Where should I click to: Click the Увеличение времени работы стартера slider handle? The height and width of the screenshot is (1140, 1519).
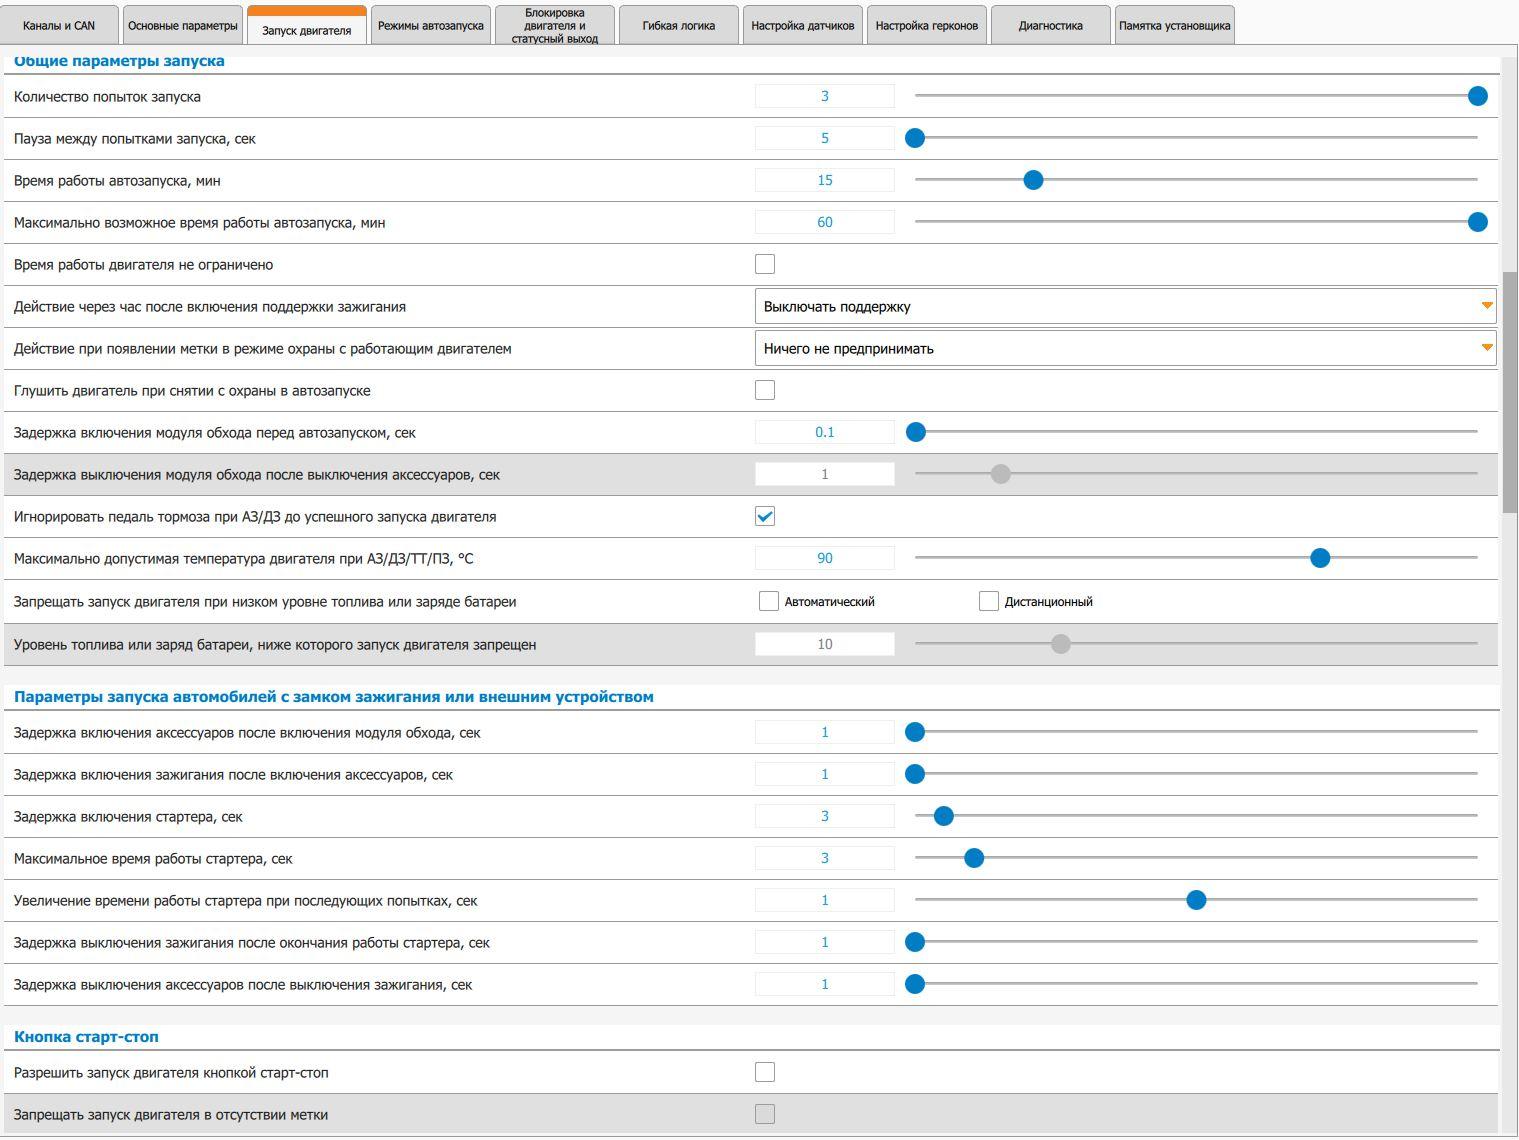[x=1196, y=900]
